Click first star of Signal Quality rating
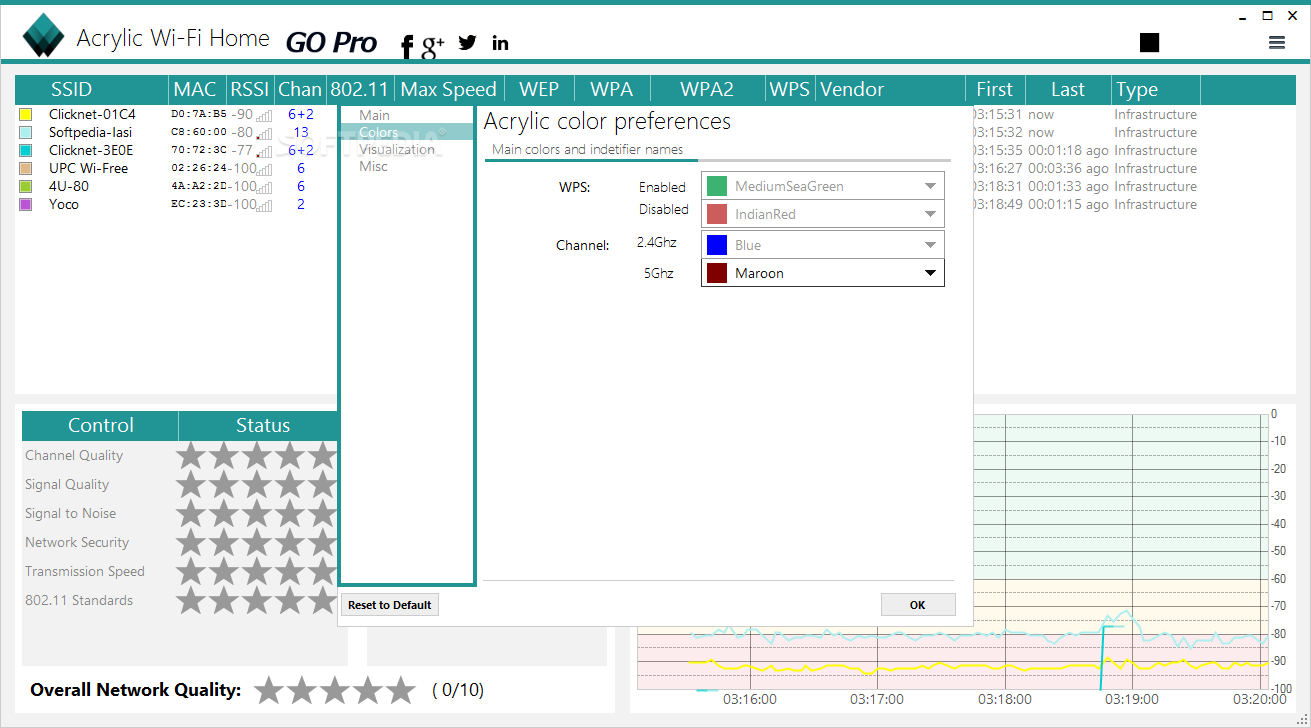The width and height of the screenshot is (1311, 728). click(191, 484)
